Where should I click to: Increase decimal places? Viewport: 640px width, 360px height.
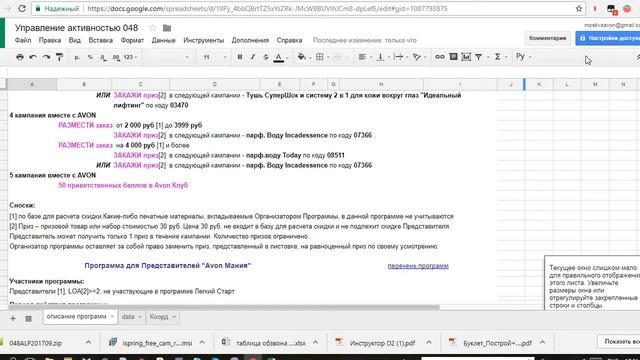tap(116, 58)
